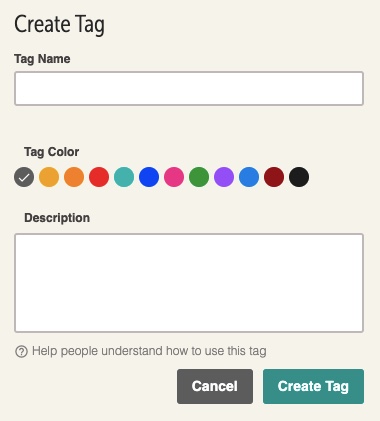380x421 pixels.
Task: Select the light blue tag color
Action: (x=249, y=177)
